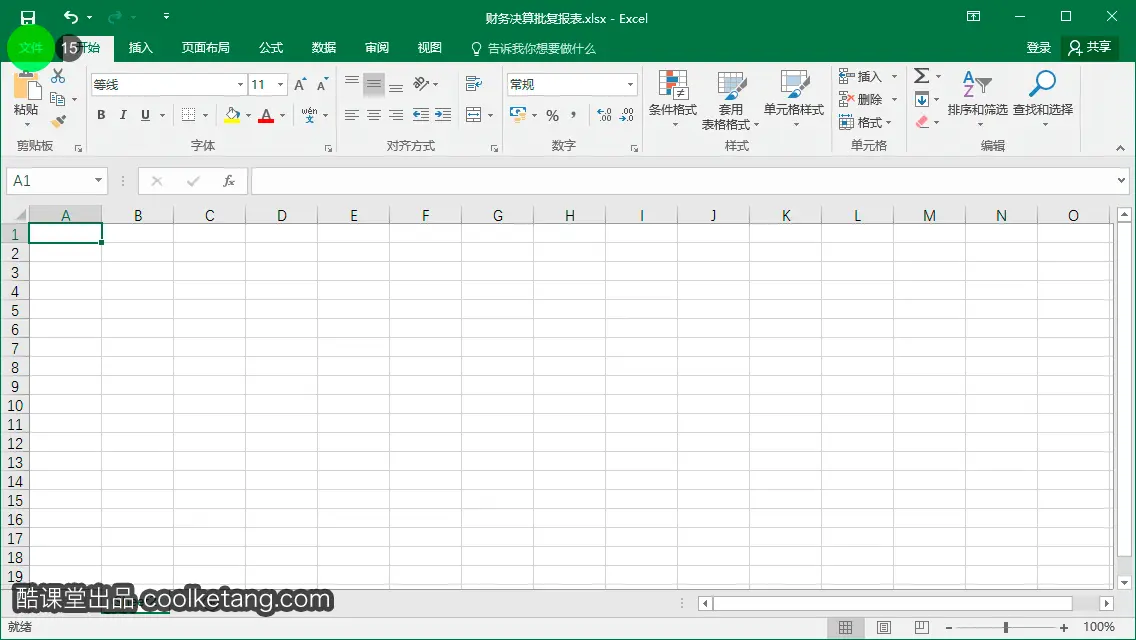Click the Sign in (登录) link

(1038, 48)
